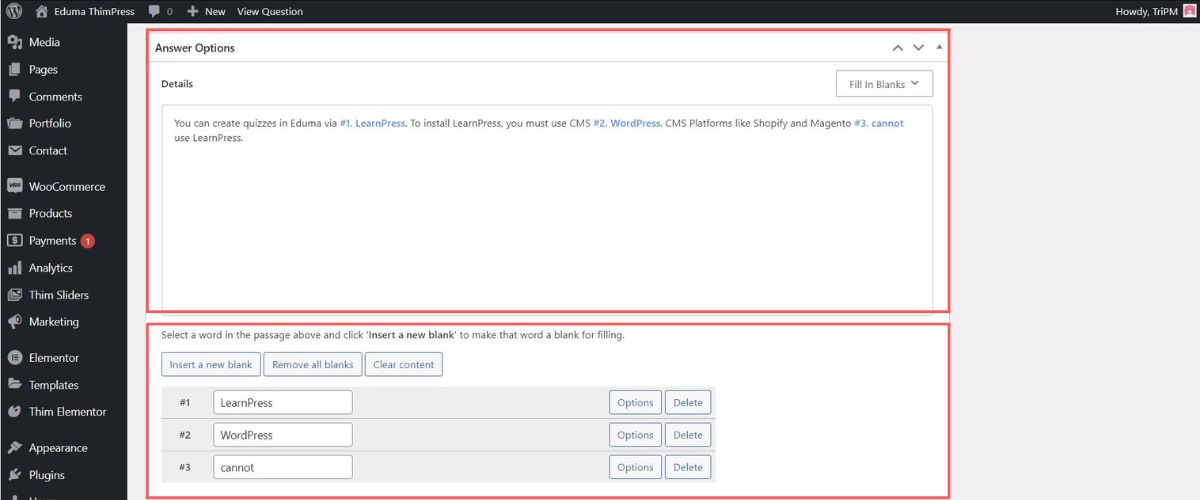The height and width of the screenshot is (500, 1200).
Task: Open the Appearance brush icon
Action: (15, 447)
